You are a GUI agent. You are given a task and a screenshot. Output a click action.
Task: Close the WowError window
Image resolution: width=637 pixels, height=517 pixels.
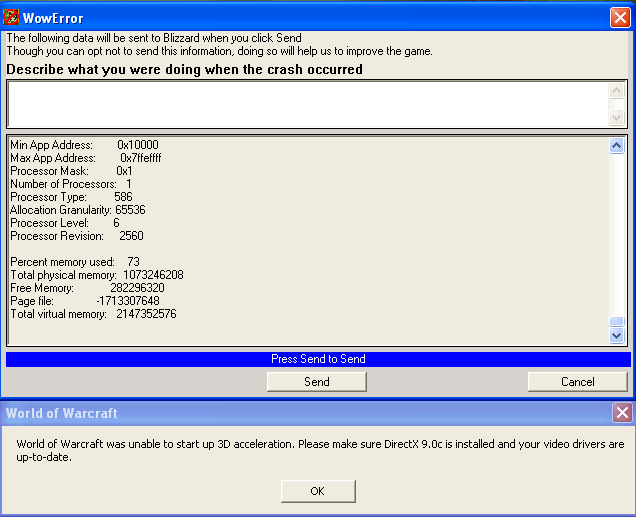(x=620, y=17)
